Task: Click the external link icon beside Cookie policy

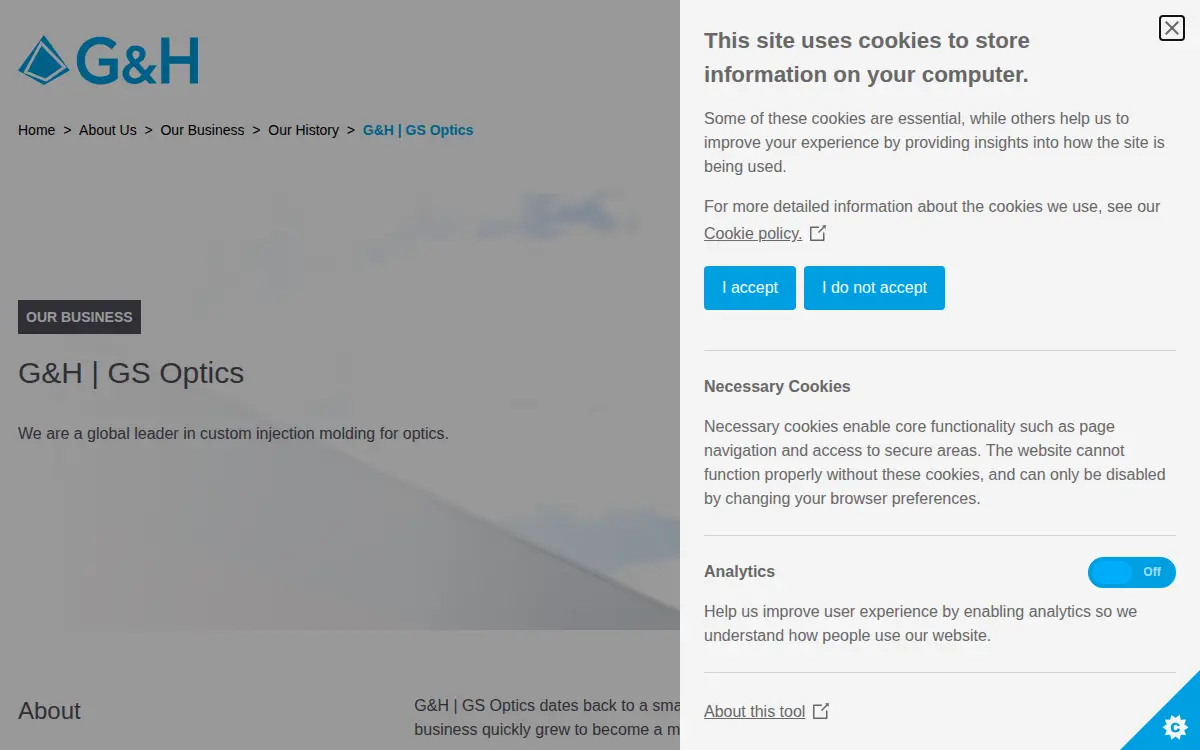Action: pyautogui.click(x=818, y=233)
